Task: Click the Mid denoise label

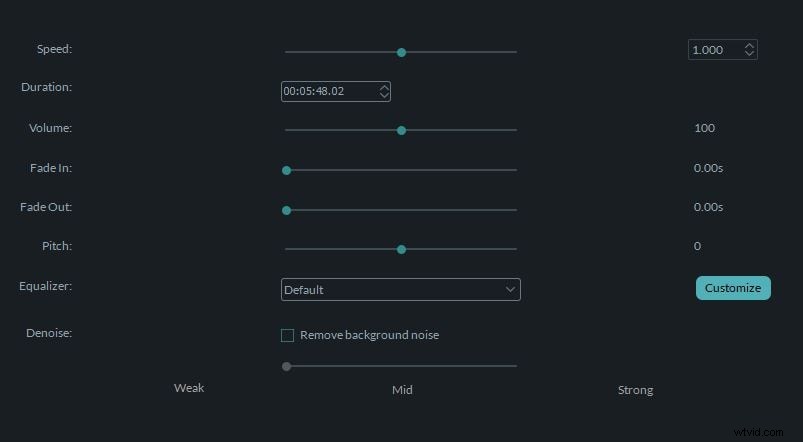Action: click(402, 390)
